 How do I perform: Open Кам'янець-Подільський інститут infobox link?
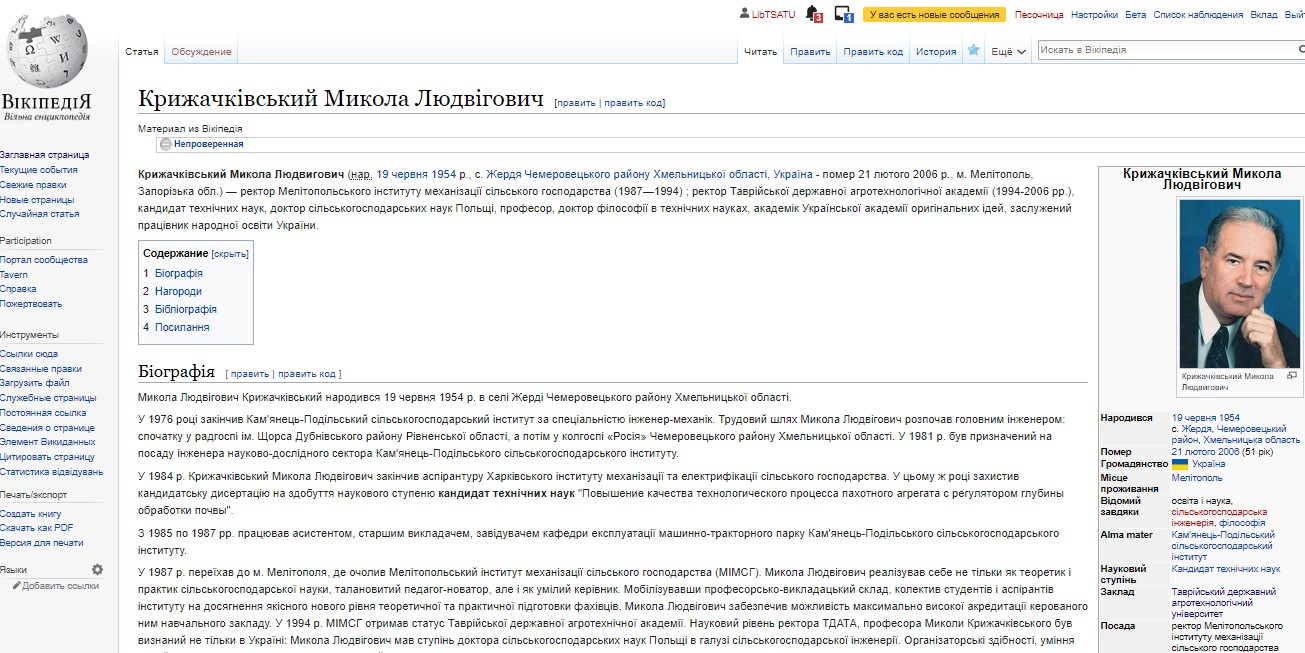pos(1223,546)
